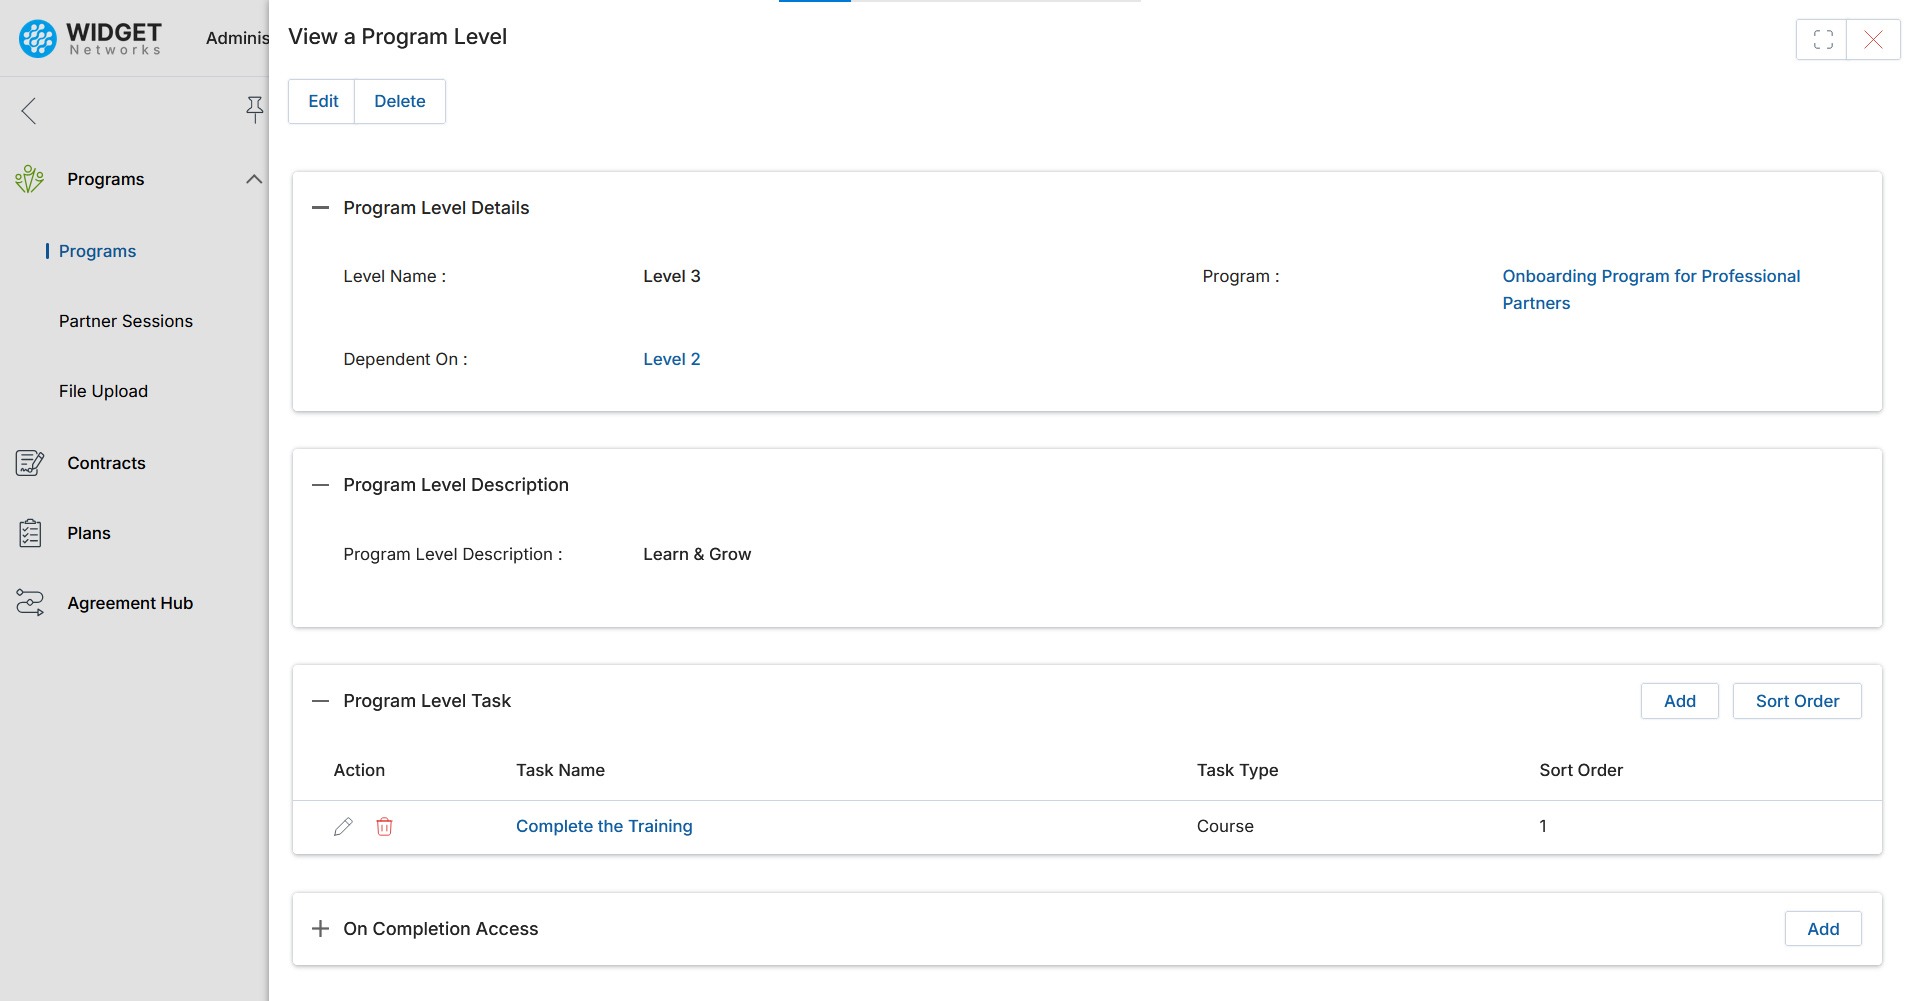Collapse the Programs sidebar menu chevron
The image size is (1911, 1001).
(x=254, y=179)
